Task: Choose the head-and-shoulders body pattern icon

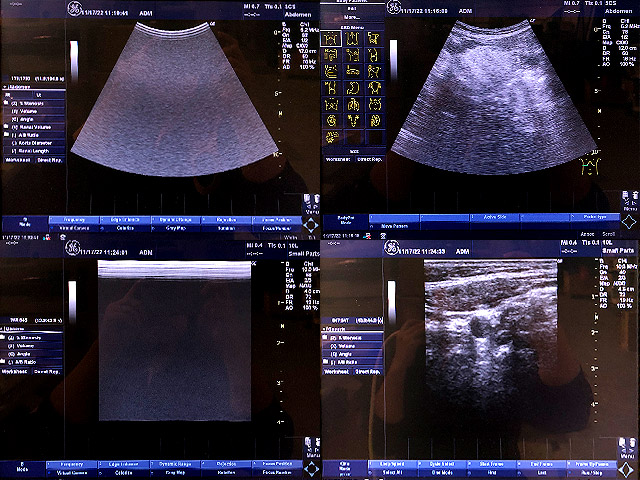Action: tap(375, 88)
